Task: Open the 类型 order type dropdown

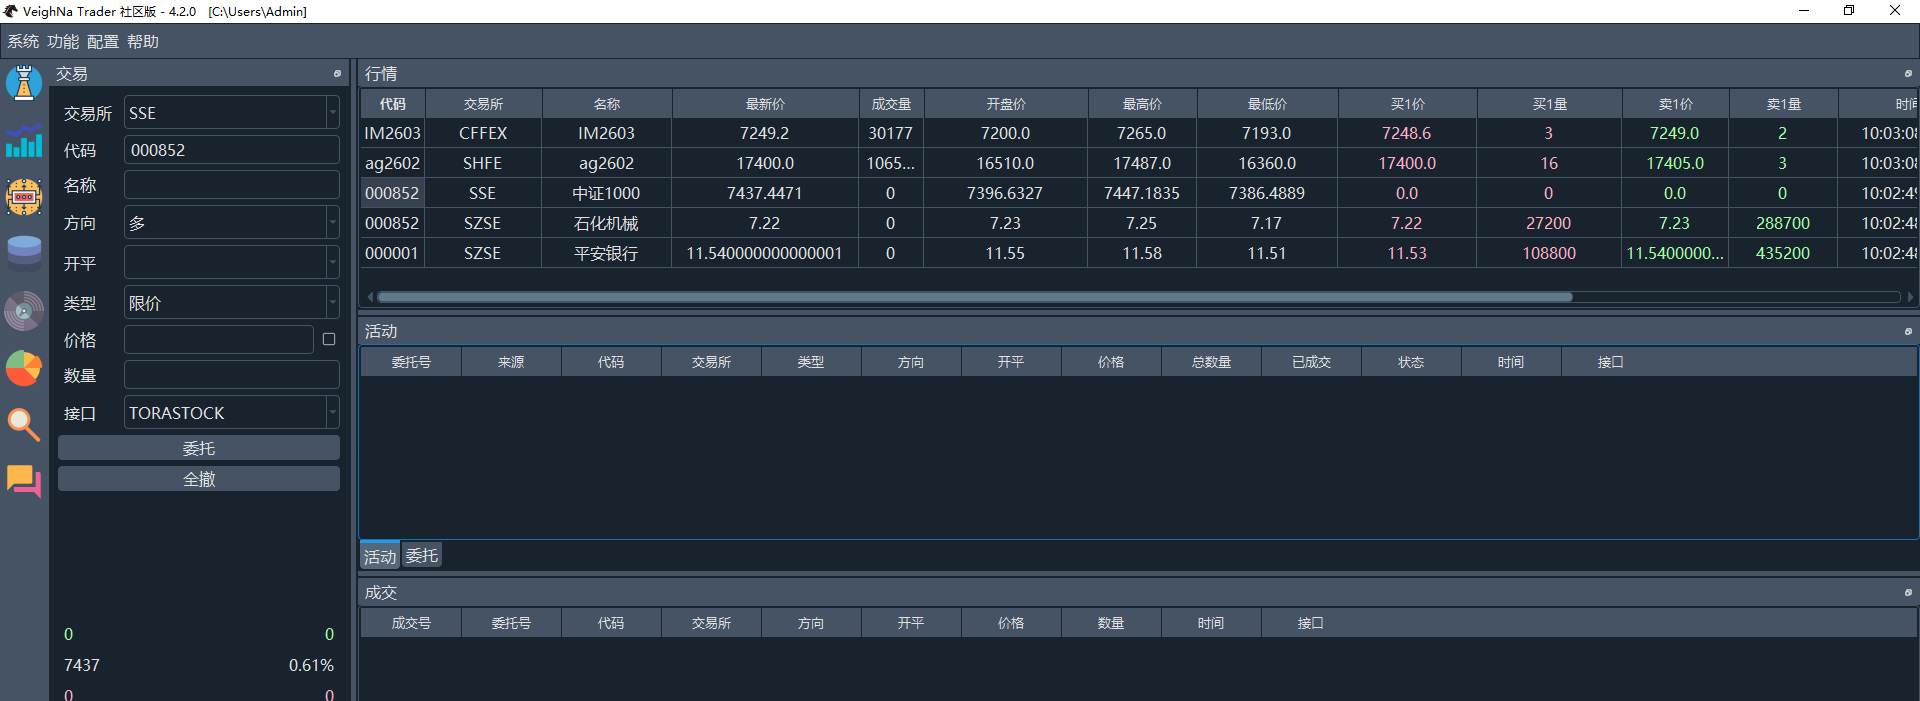Action: tap(231, 303)
